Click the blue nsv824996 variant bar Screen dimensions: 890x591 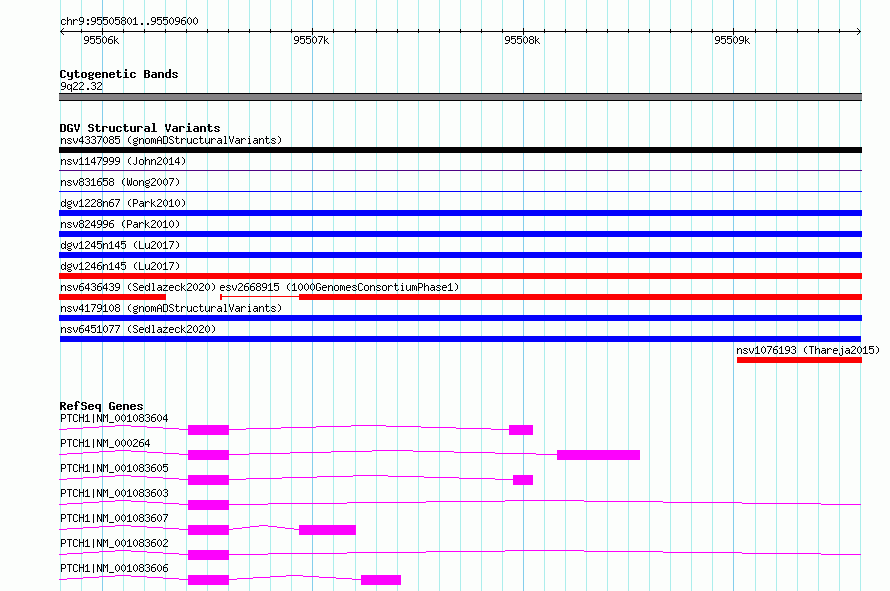pos(460,234)
